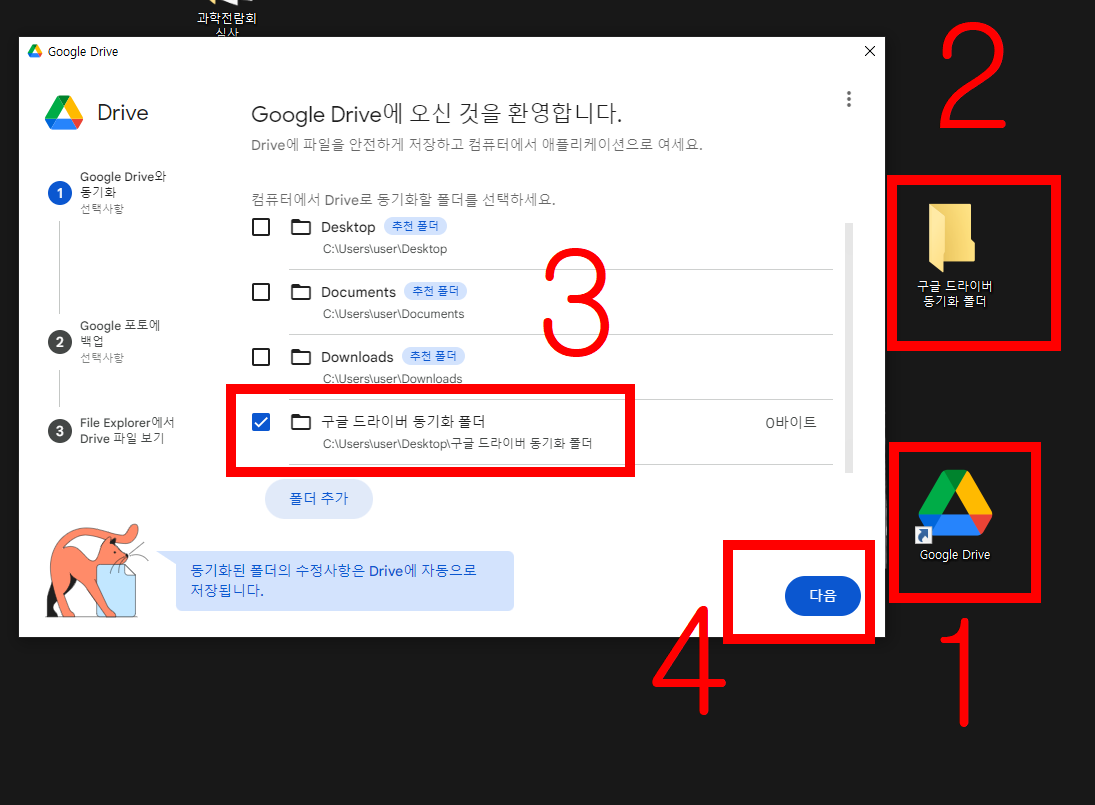Click the 추천 폴더 badge next to Downloads
Viewport: 1095px width, 805px height.
point(433,356)
